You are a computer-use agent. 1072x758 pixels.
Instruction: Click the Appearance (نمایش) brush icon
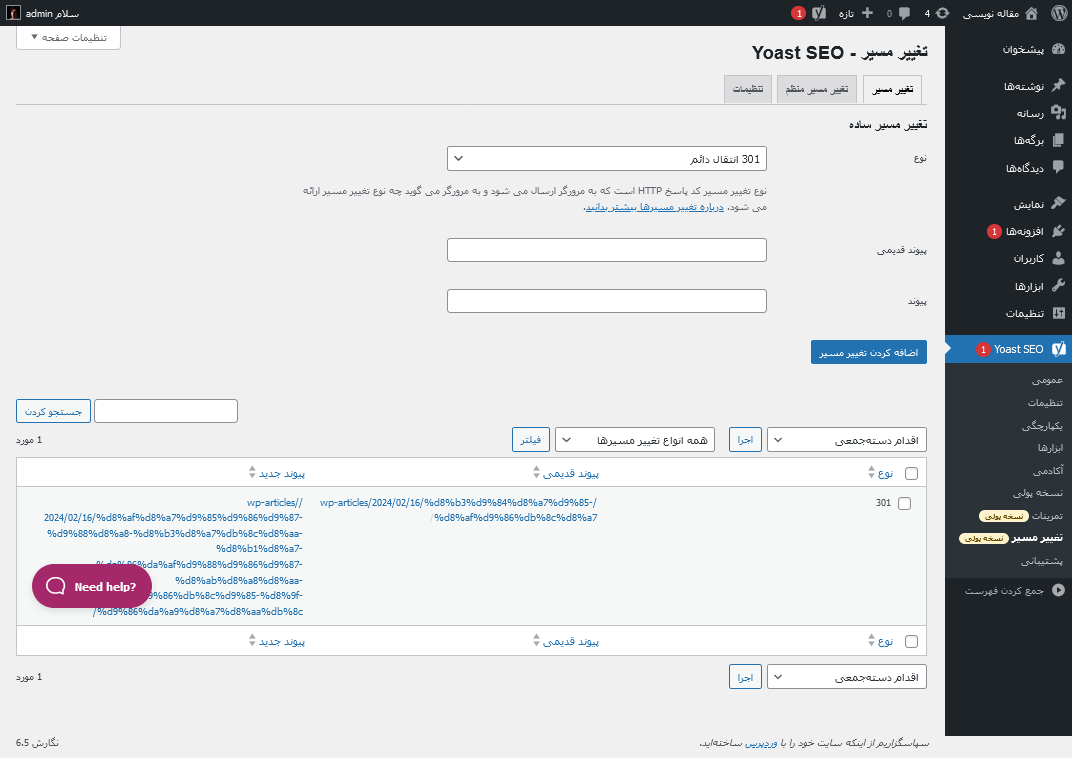[x=1058, y=204]
